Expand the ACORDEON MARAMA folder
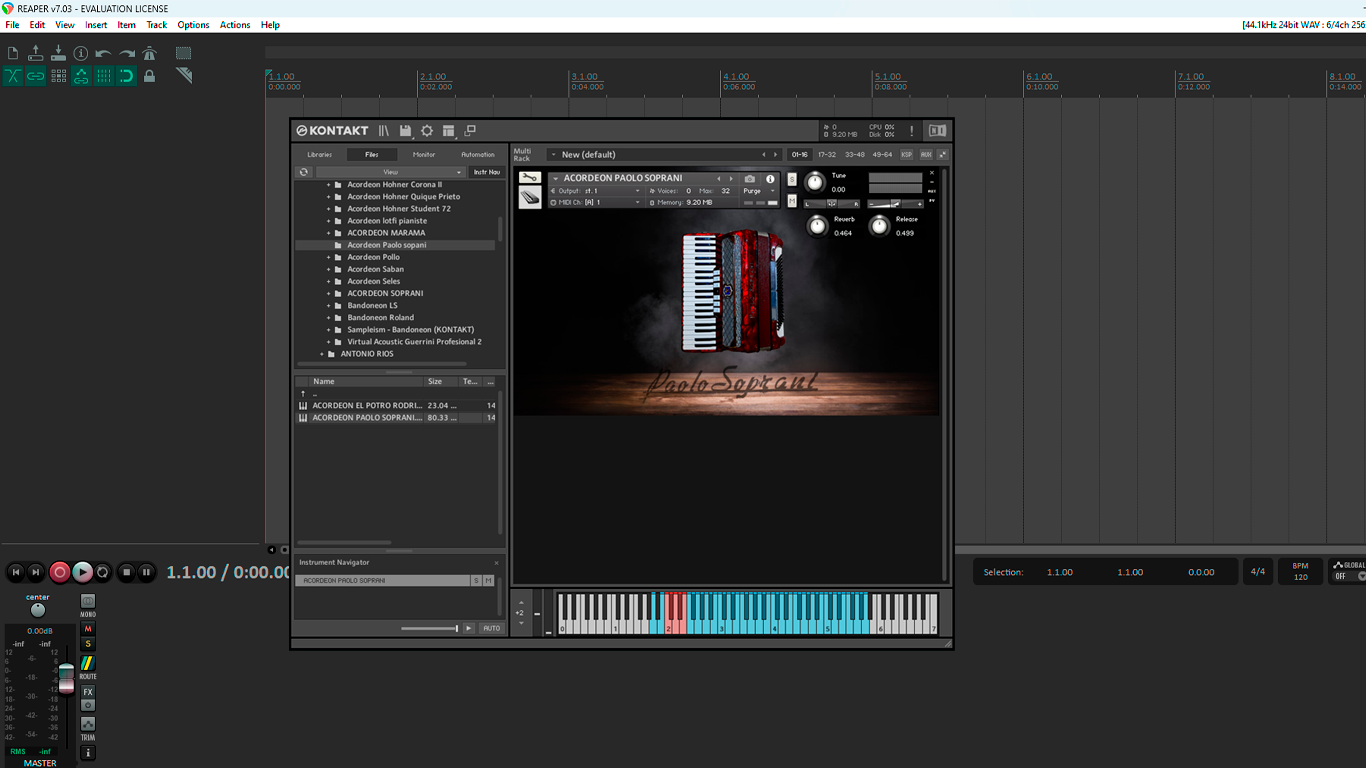The width and height of the screenshot is (1366, 768). 328,233
